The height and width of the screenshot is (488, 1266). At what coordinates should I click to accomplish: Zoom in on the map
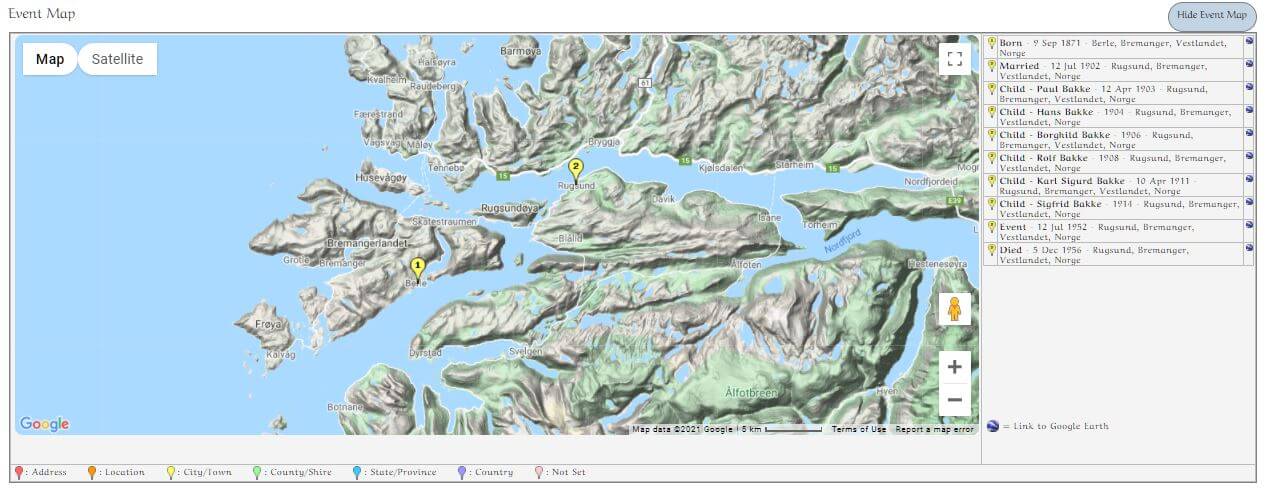[954, 367]
